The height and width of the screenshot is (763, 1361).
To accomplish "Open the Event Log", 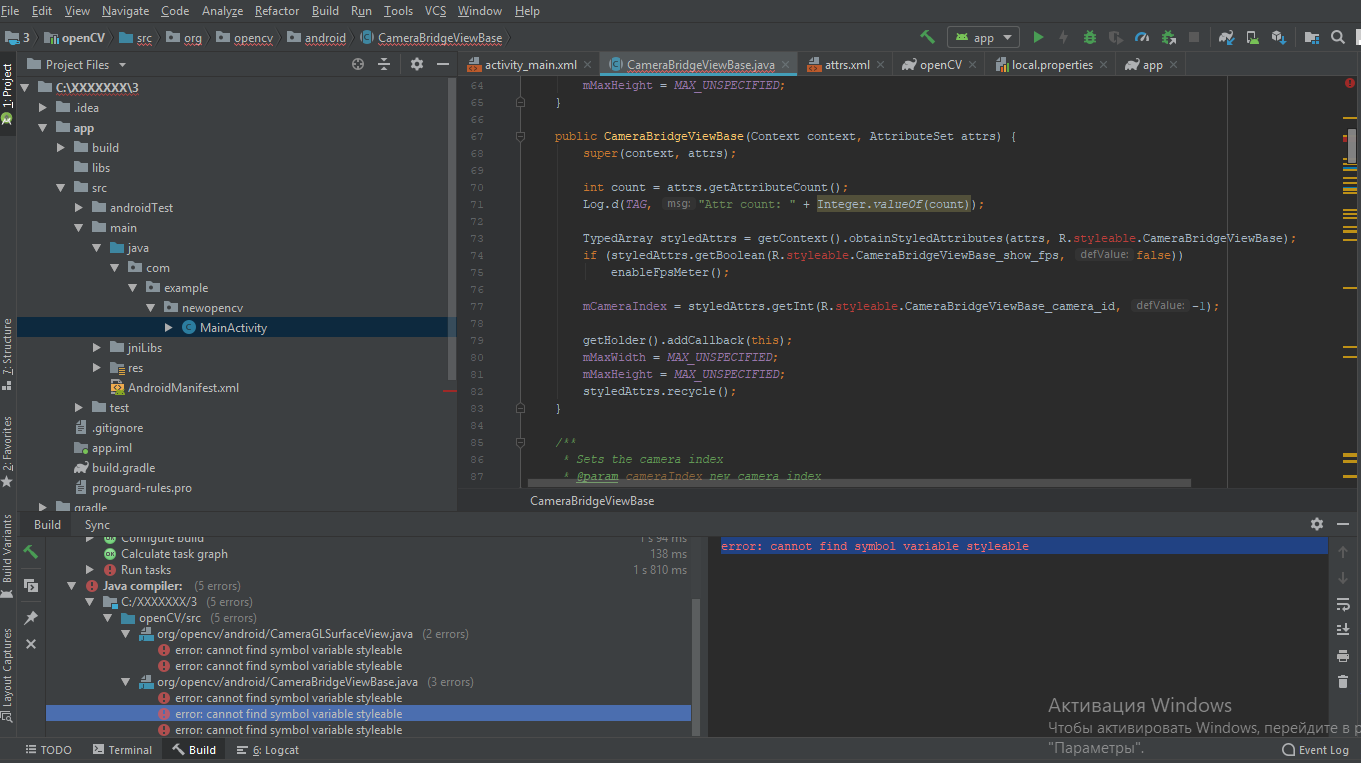I will pyautogui.click(x=1315, y=750).
